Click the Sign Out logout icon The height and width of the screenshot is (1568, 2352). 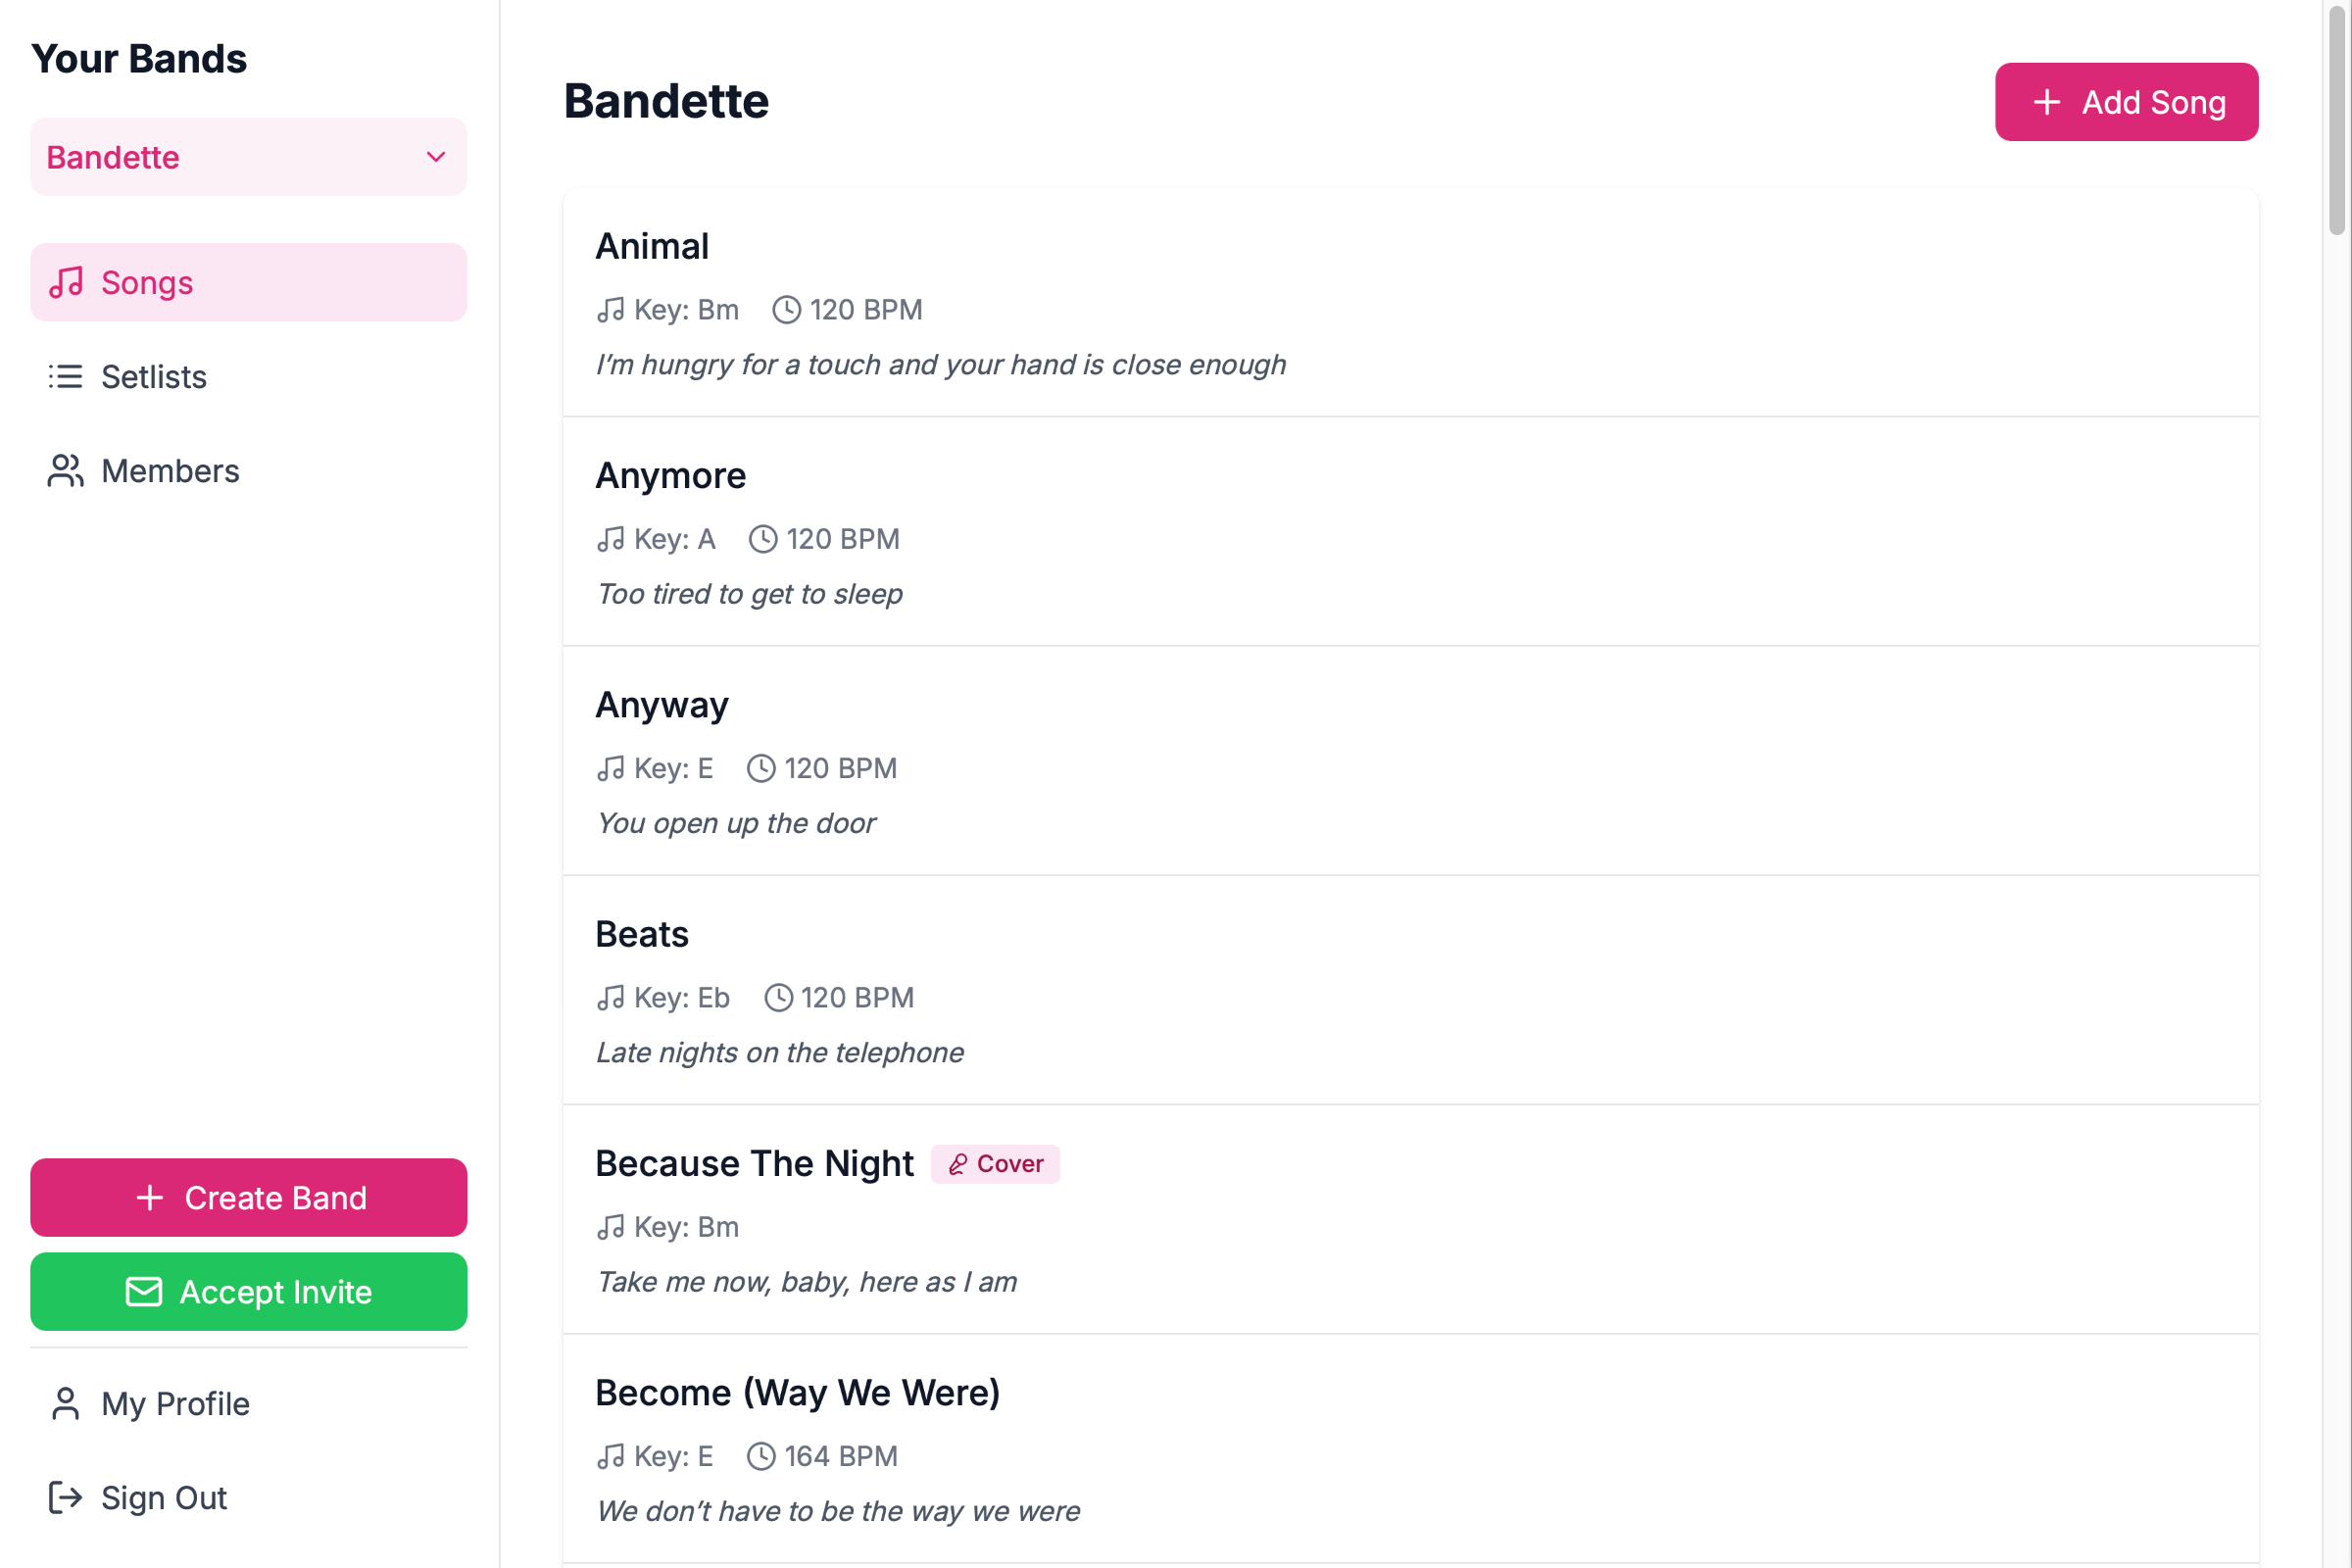click(66, 1497)
